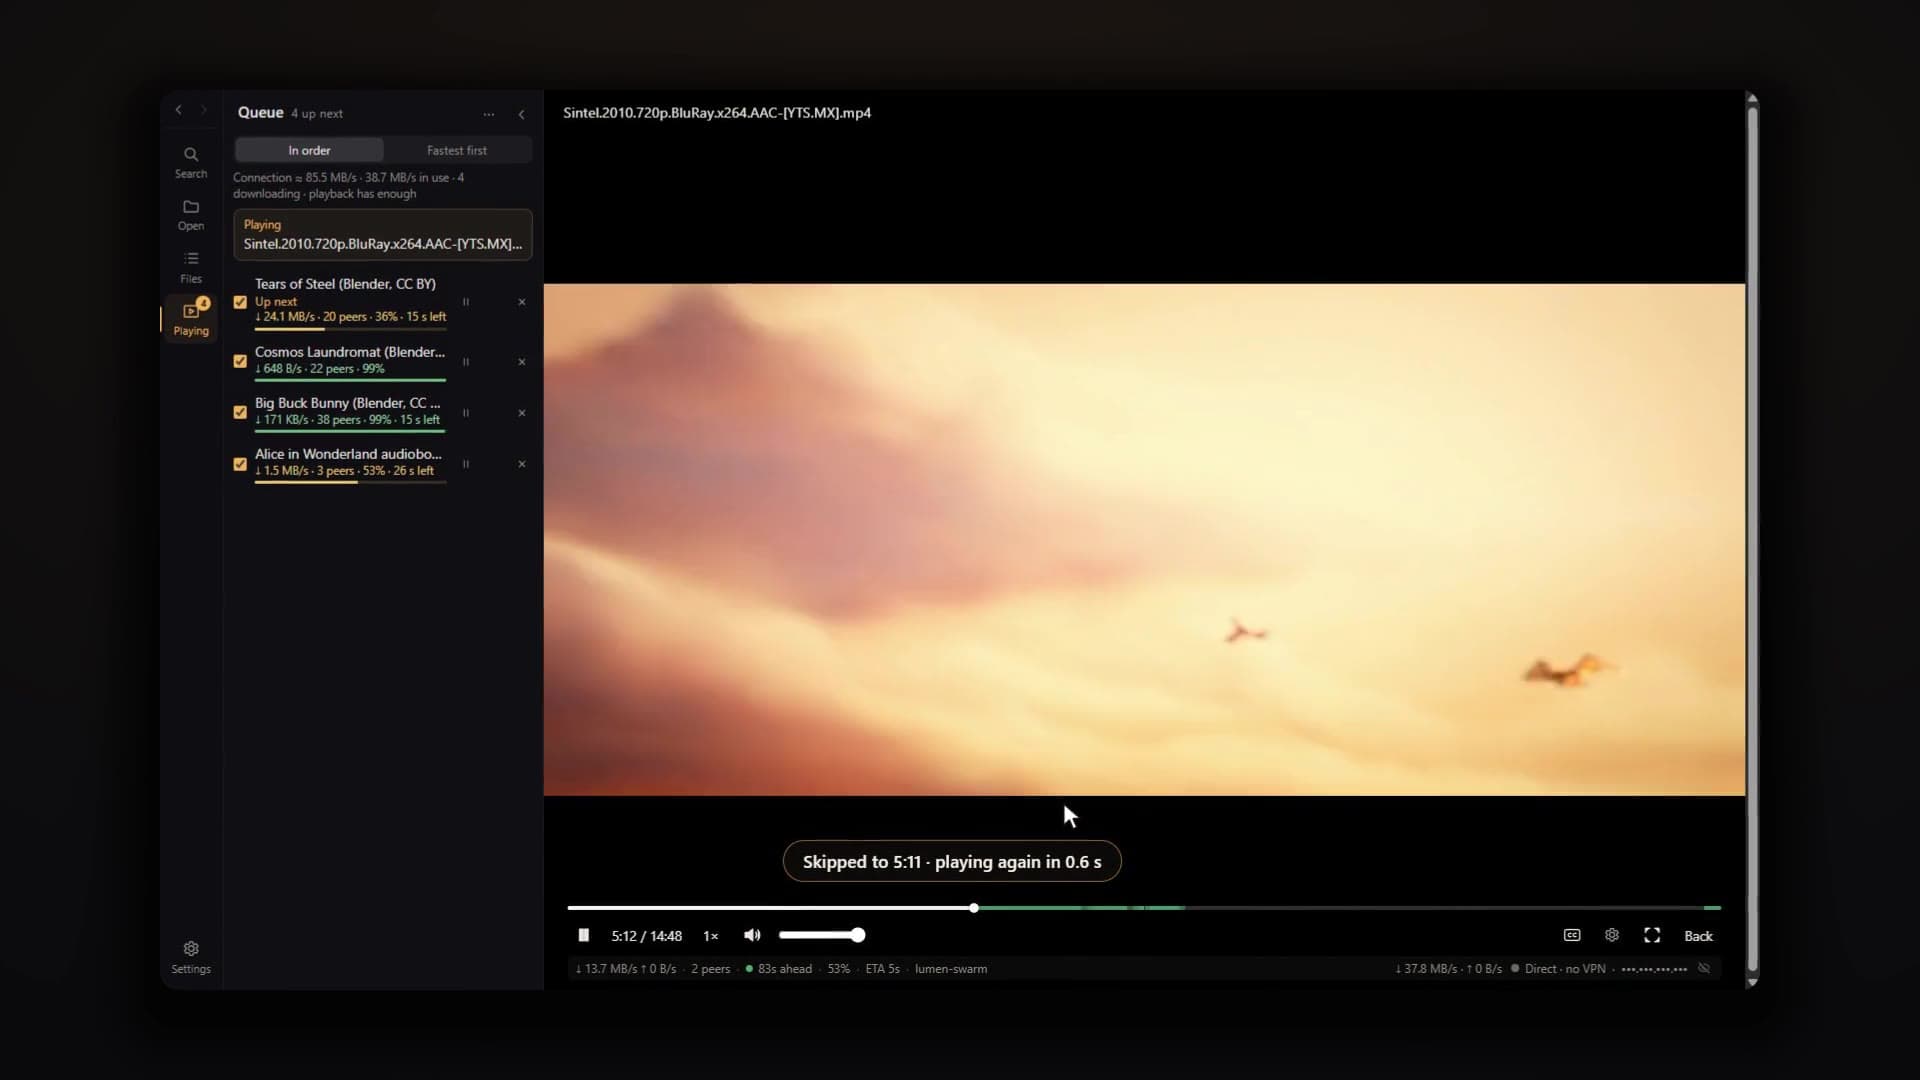Viewport: 1920px width, 1080px height.
Task: Go forward with right navigation arrow
Action: [x=204, y=110]
